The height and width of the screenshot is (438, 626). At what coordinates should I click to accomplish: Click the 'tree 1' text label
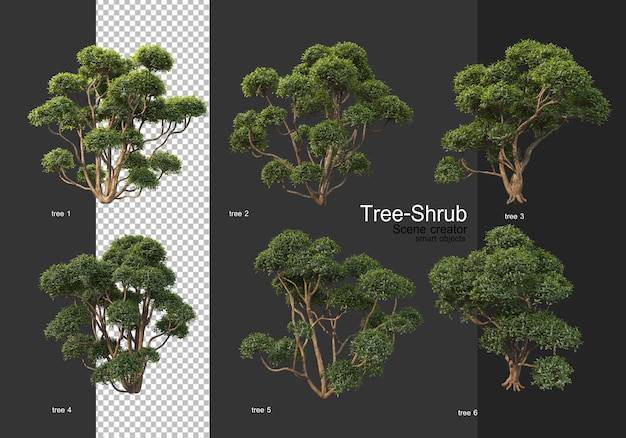pyautogui.click(x=61, y=214)
